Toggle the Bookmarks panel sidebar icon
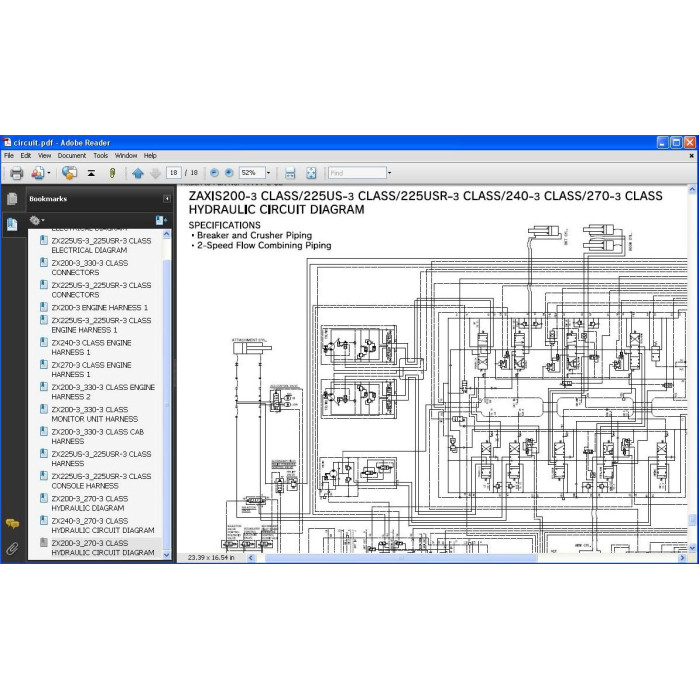 tap(12, 224)
